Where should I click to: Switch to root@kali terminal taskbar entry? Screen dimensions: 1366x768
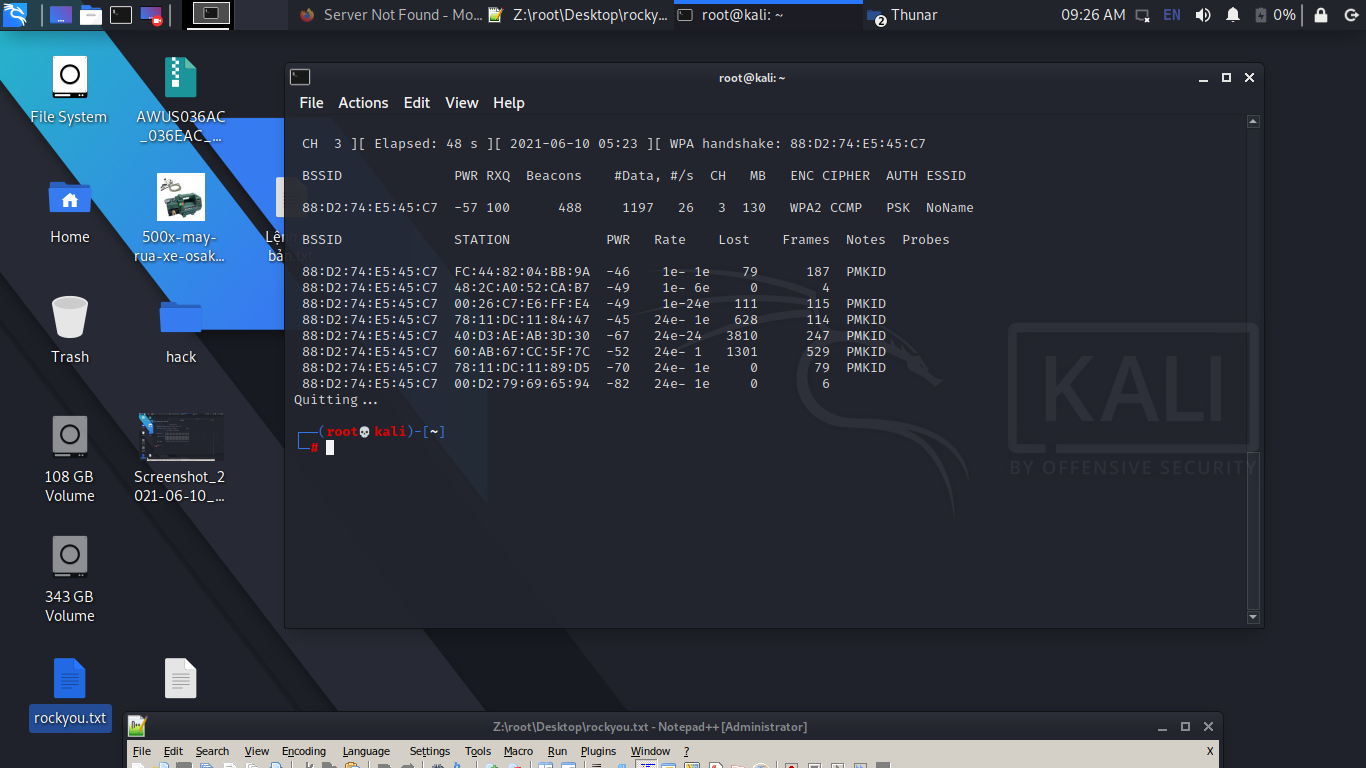tap(767, 15)
